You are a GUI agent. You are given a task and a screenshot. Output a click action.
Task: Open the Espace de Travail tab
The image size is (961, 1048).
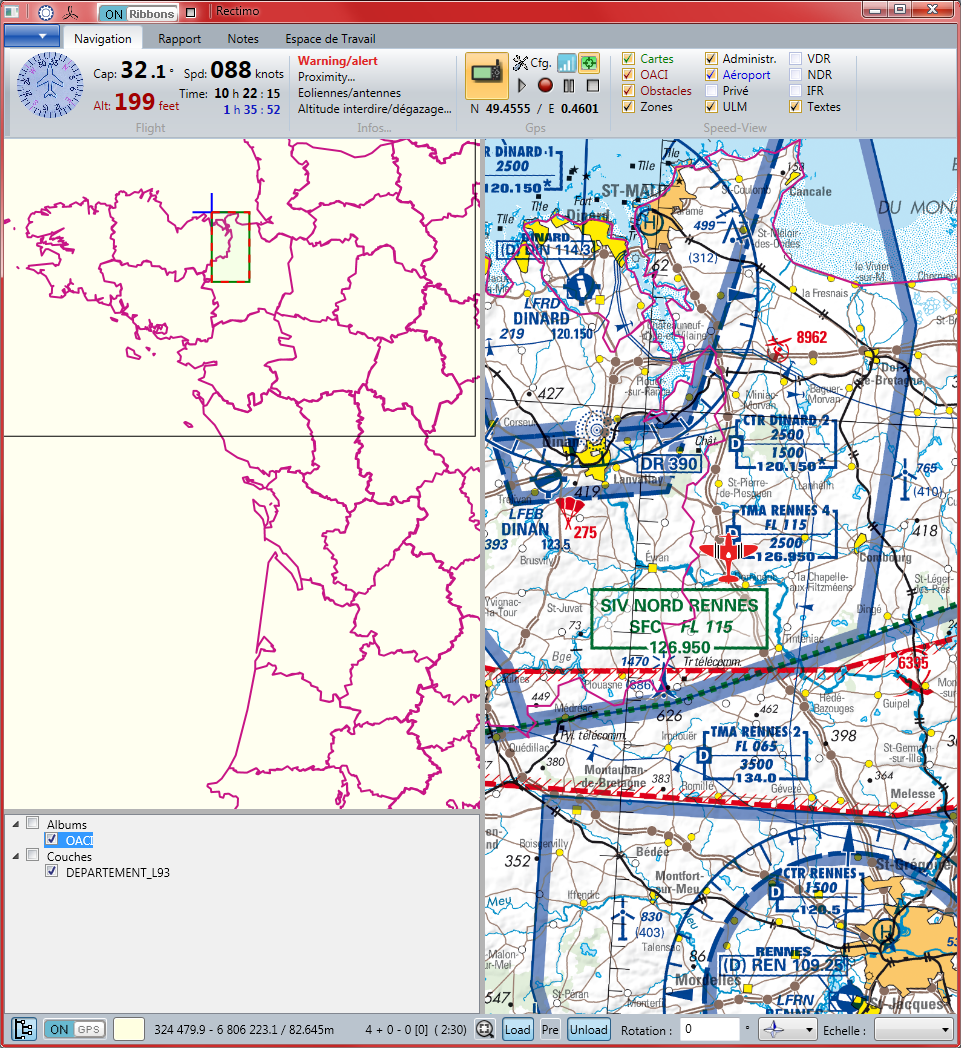click(x=330, y=38)
